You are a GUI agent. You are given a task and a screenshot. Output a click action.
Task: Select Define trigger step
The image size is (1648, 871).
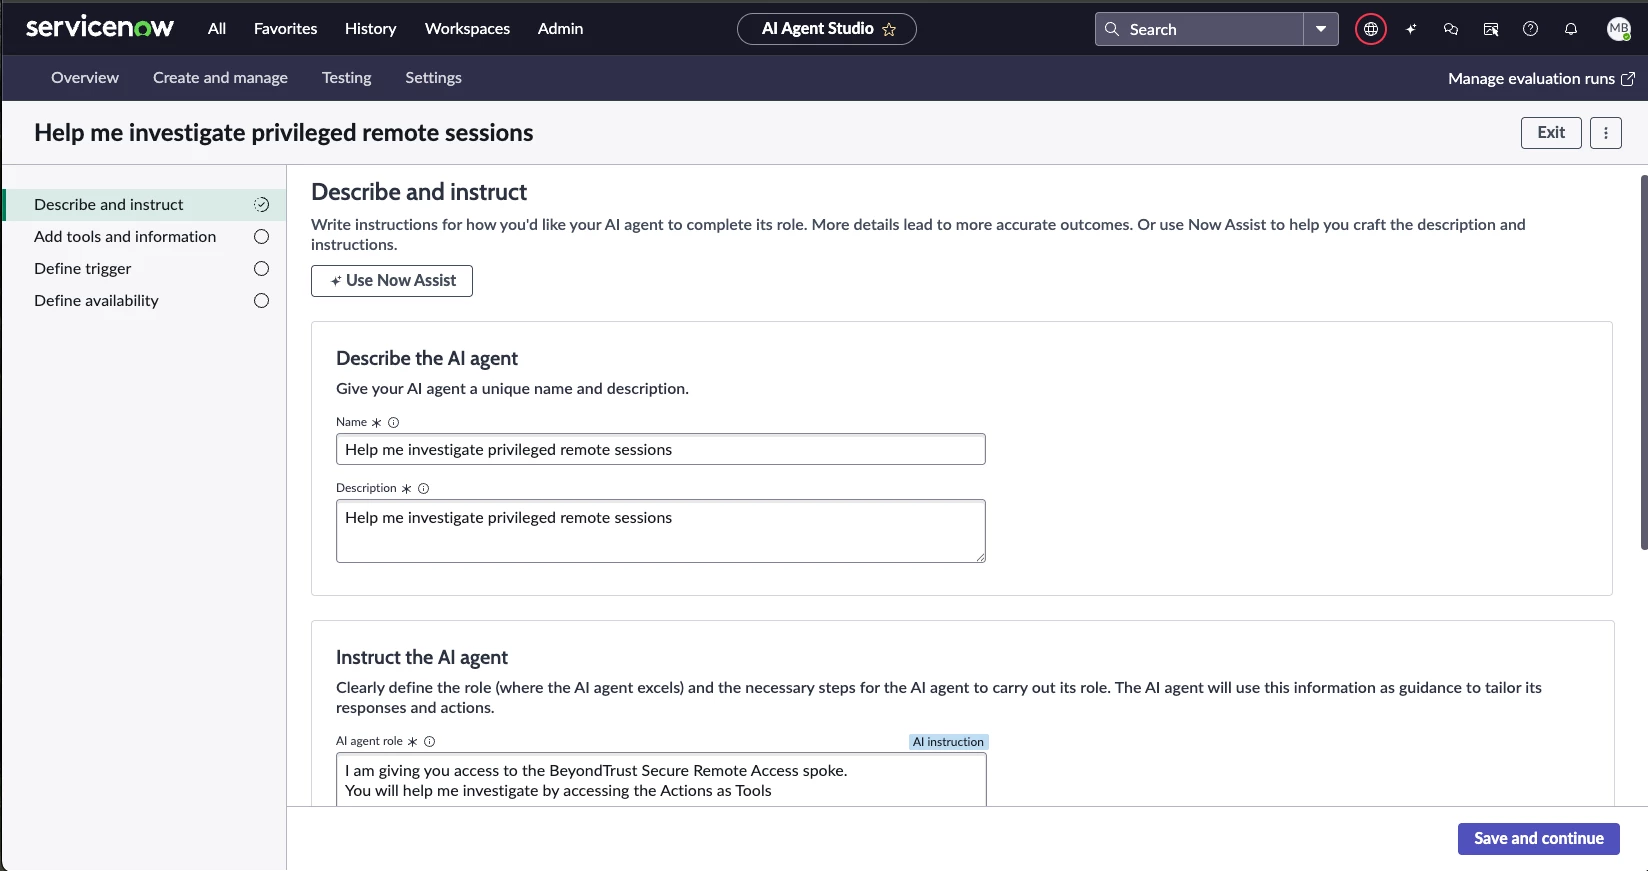144,269
